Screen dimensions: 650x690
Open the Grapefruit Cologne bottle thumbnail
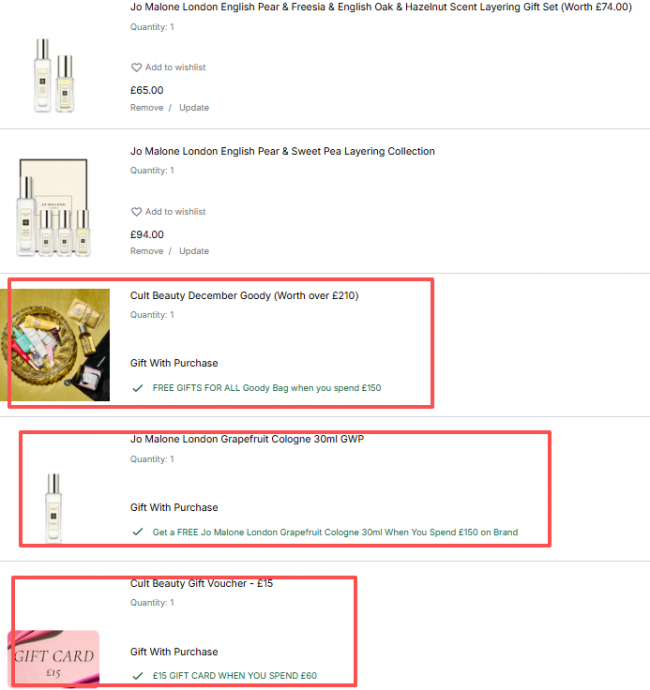pyautogui.click(x=54, y=508)
